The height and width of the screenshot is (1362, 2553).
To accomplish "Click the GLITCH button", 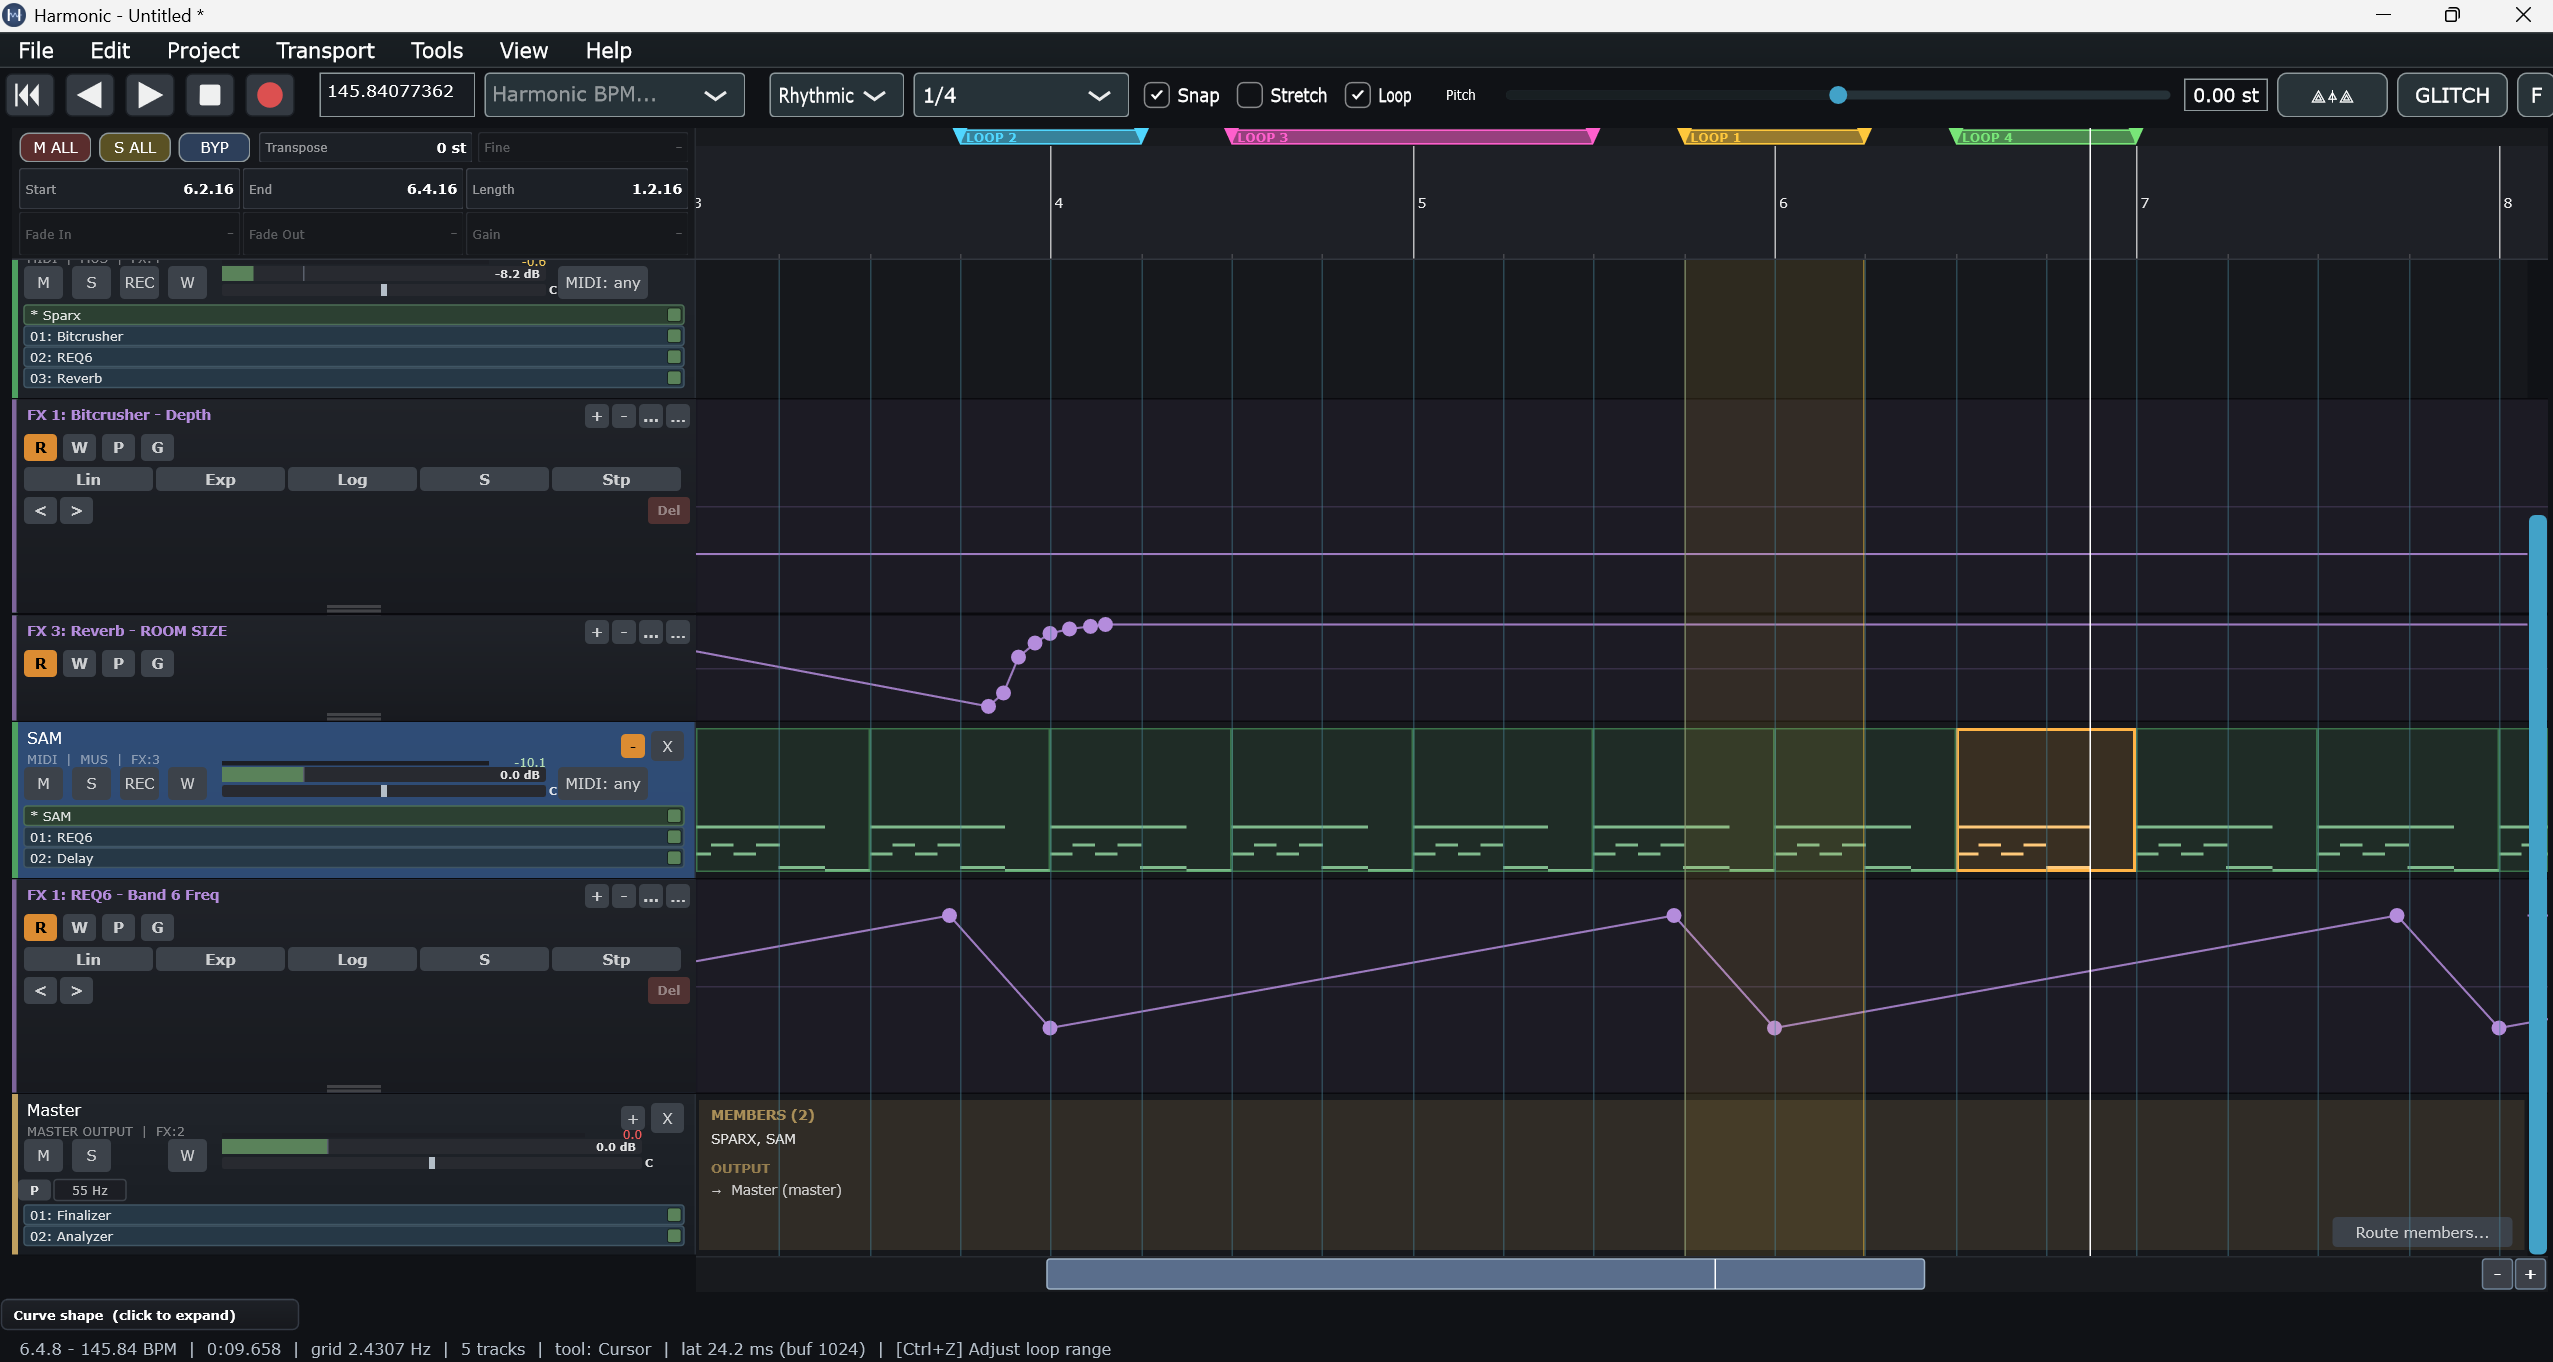I will click(2451, 95).
